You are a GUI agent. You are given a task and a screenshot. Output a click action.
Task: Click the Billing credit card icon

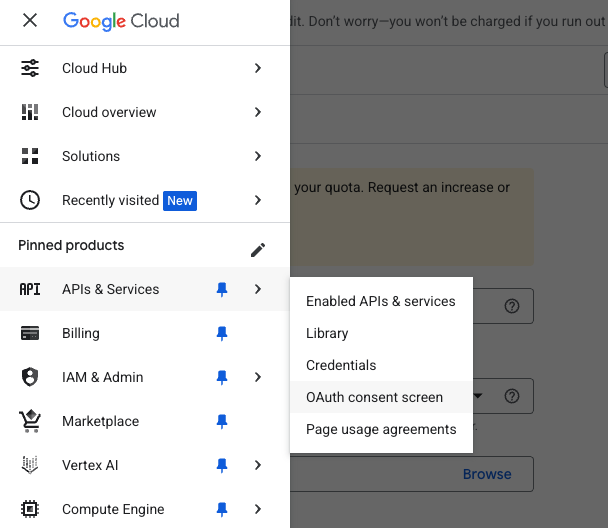tap(30, 333)
